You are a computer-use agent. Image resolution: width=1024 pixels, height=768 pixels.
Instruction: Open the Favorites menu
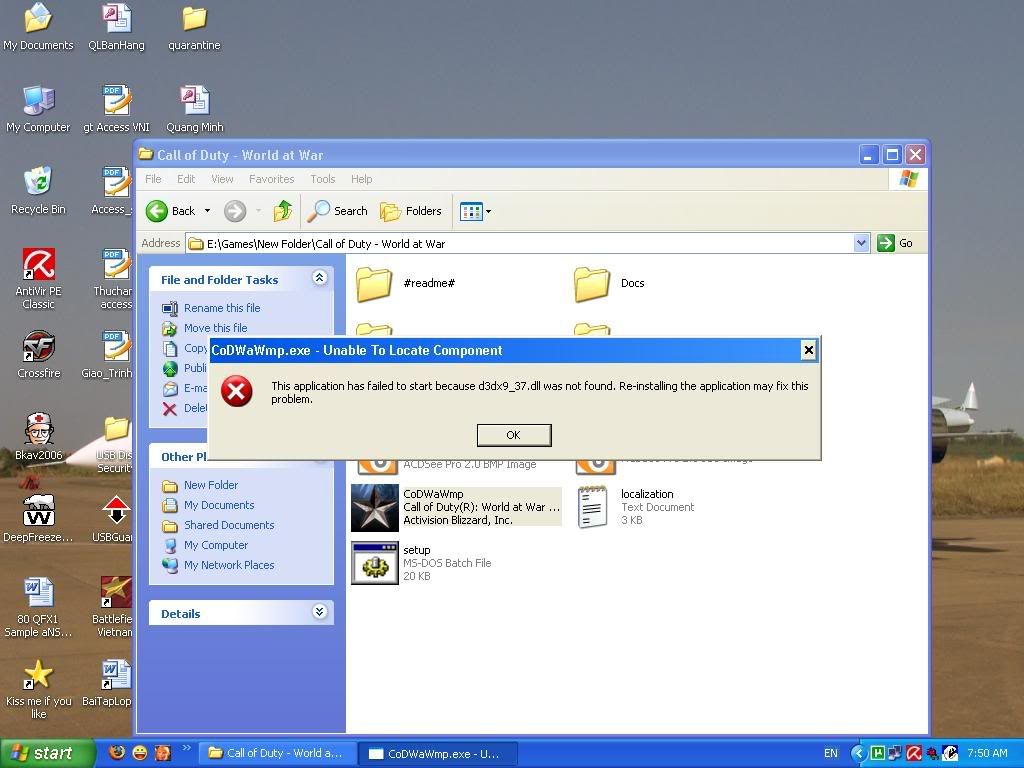[272, 179]
